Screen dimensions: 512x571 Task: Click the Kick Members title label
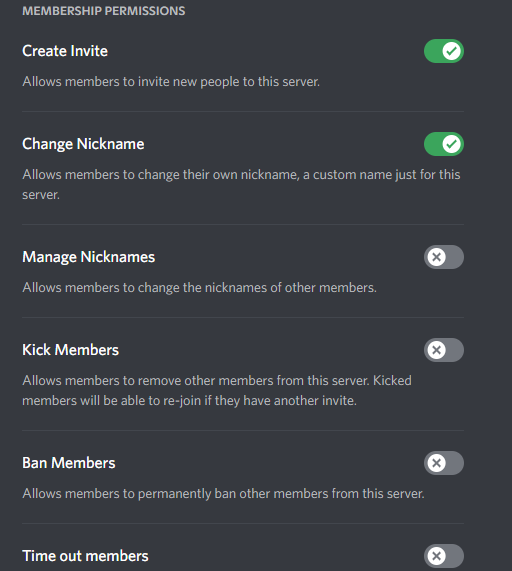coord(70,350)
